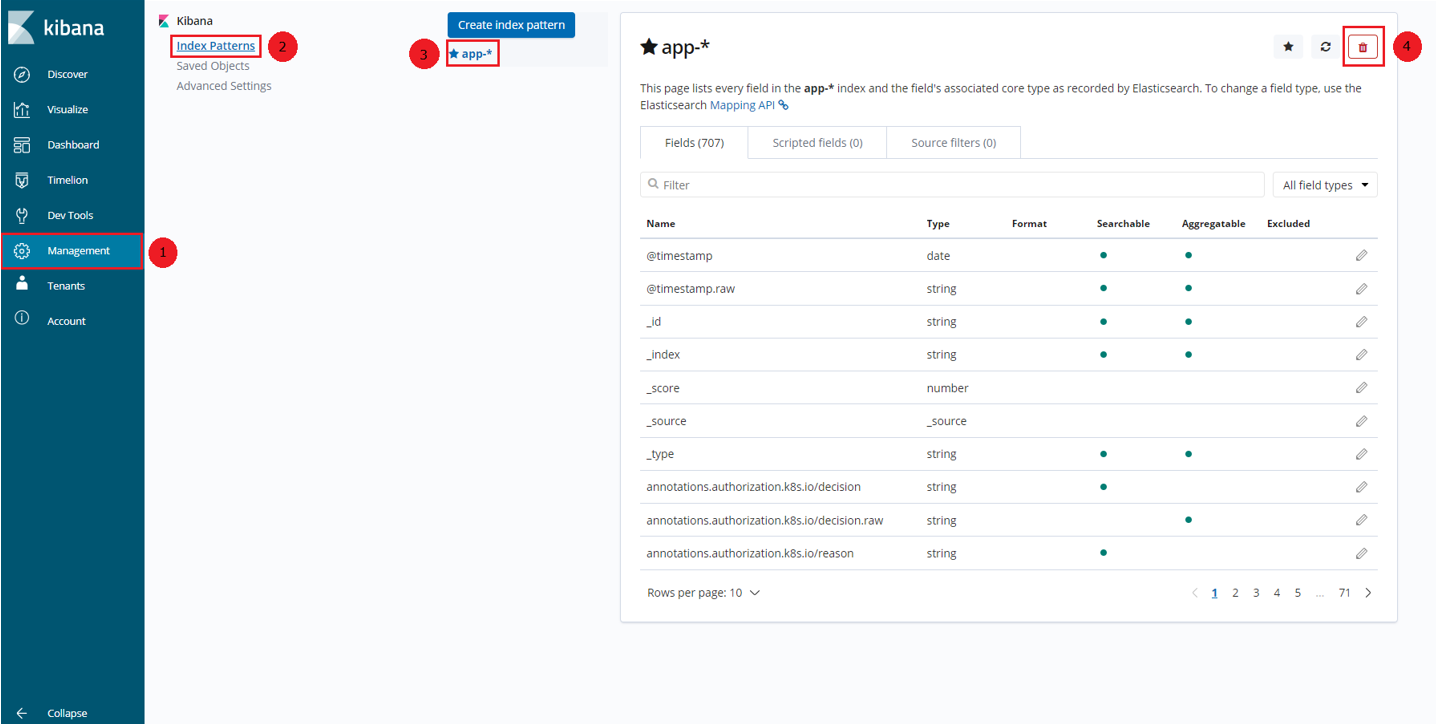Viewport: 1436px width, 724px height.
Task: Open Dashboard via its grid icon
Action: pos(22,145)
